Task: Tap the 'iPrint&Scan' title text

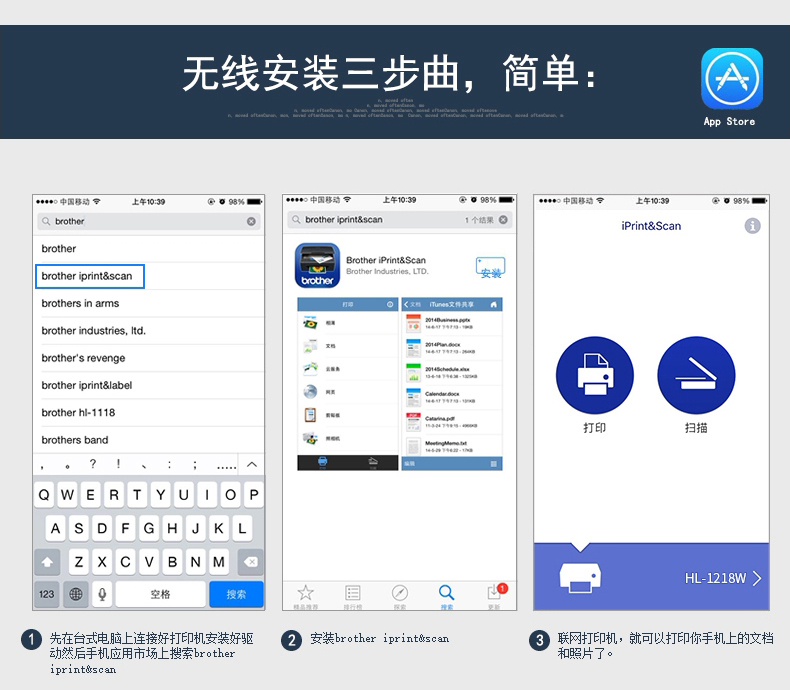Action: (x=651, y=226)
